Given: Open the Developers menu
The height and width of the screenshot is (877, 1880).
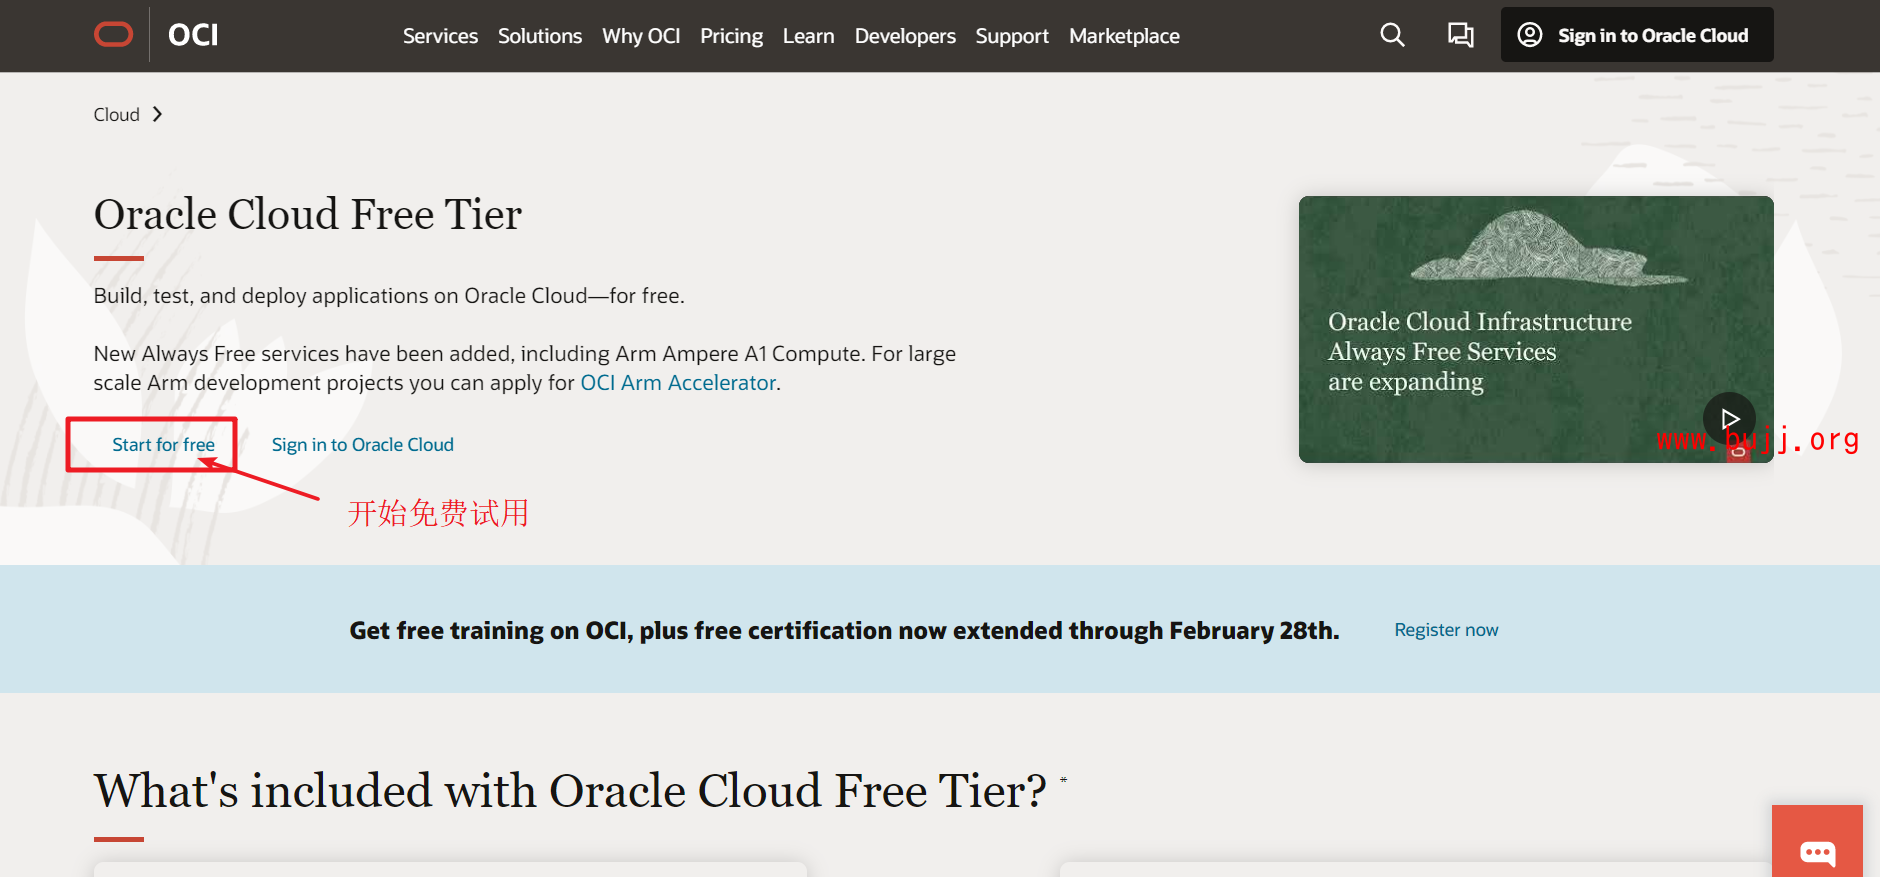Looking at the screenshot, I should point(904,36).
